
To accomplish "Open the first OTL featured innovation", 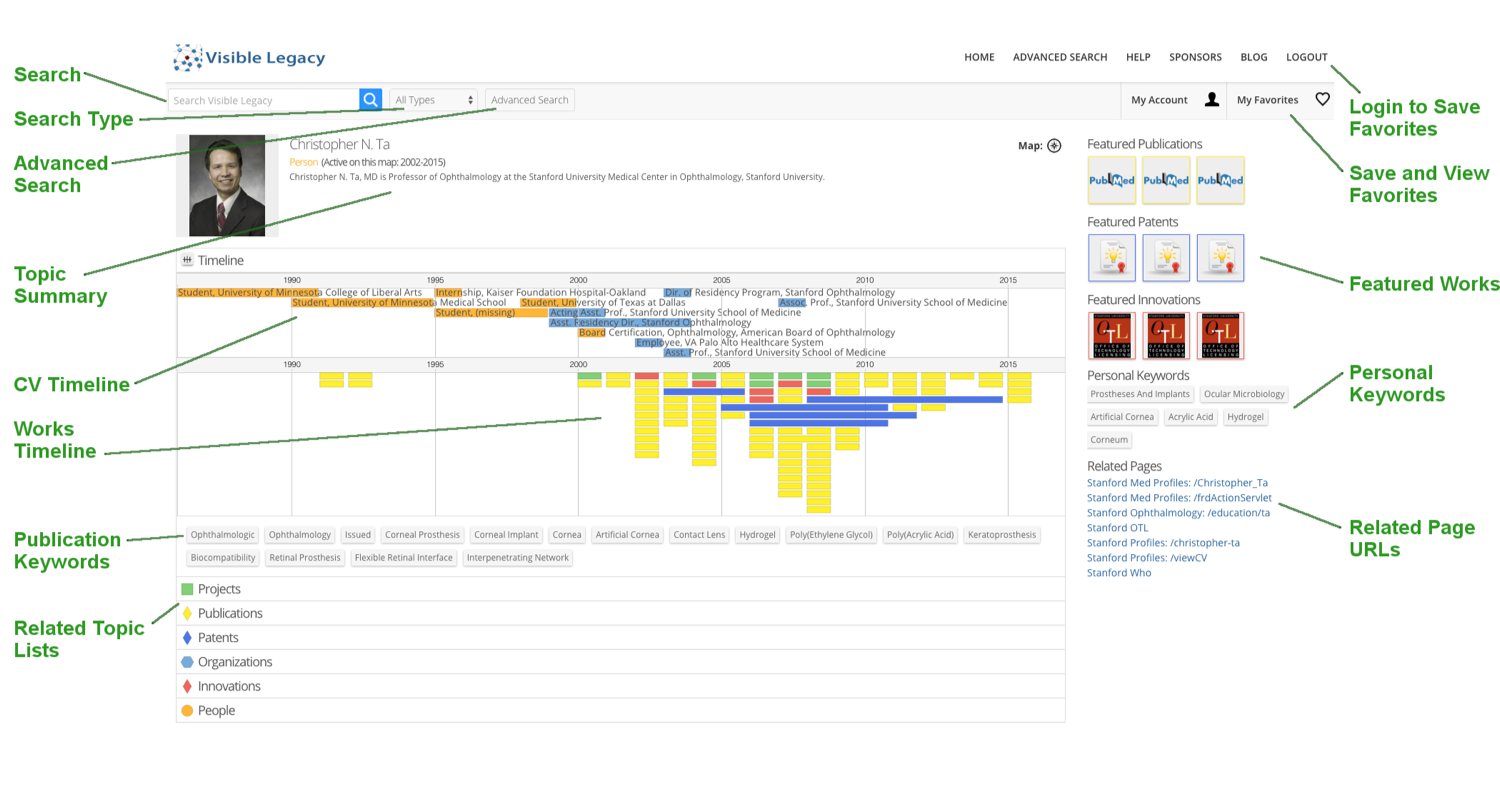I will (1111, 336).
